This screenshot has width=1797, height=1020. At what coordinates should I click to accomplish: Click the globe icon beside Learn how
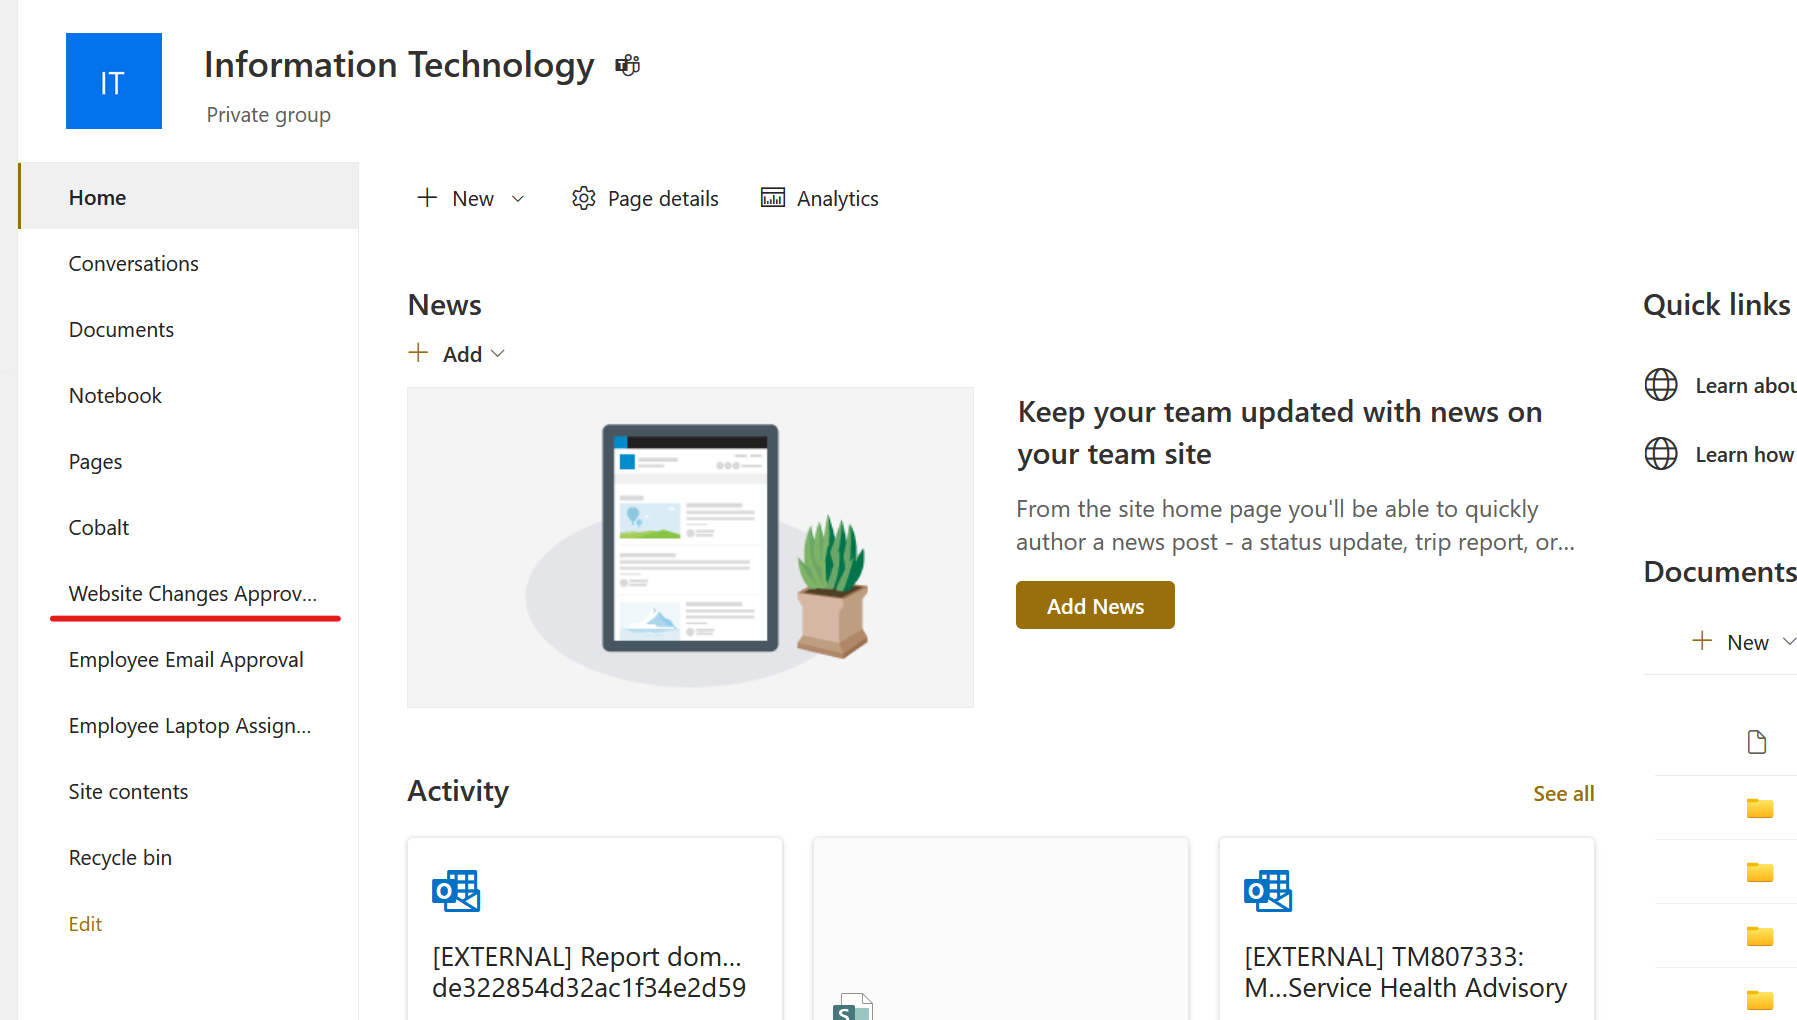pyautogui.click(x=1661, y=454)
